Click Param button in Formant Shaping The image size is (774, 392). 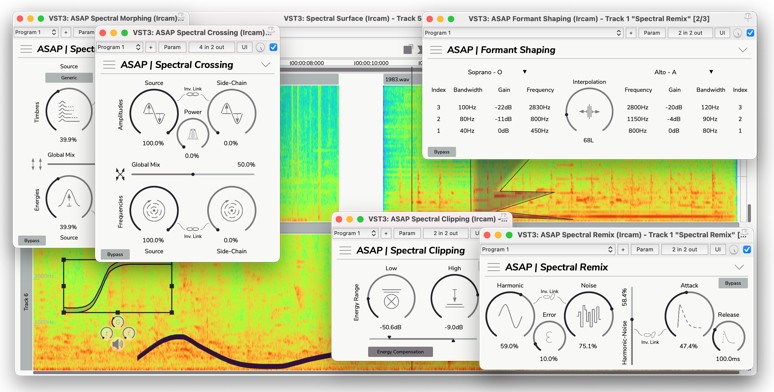point(652,33)
